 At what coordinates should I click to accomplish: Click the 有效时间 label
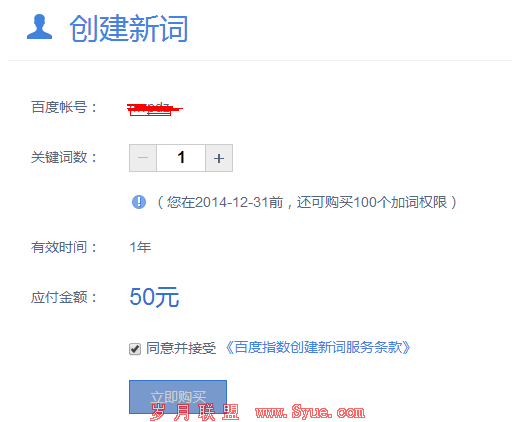tap(64, 247)
